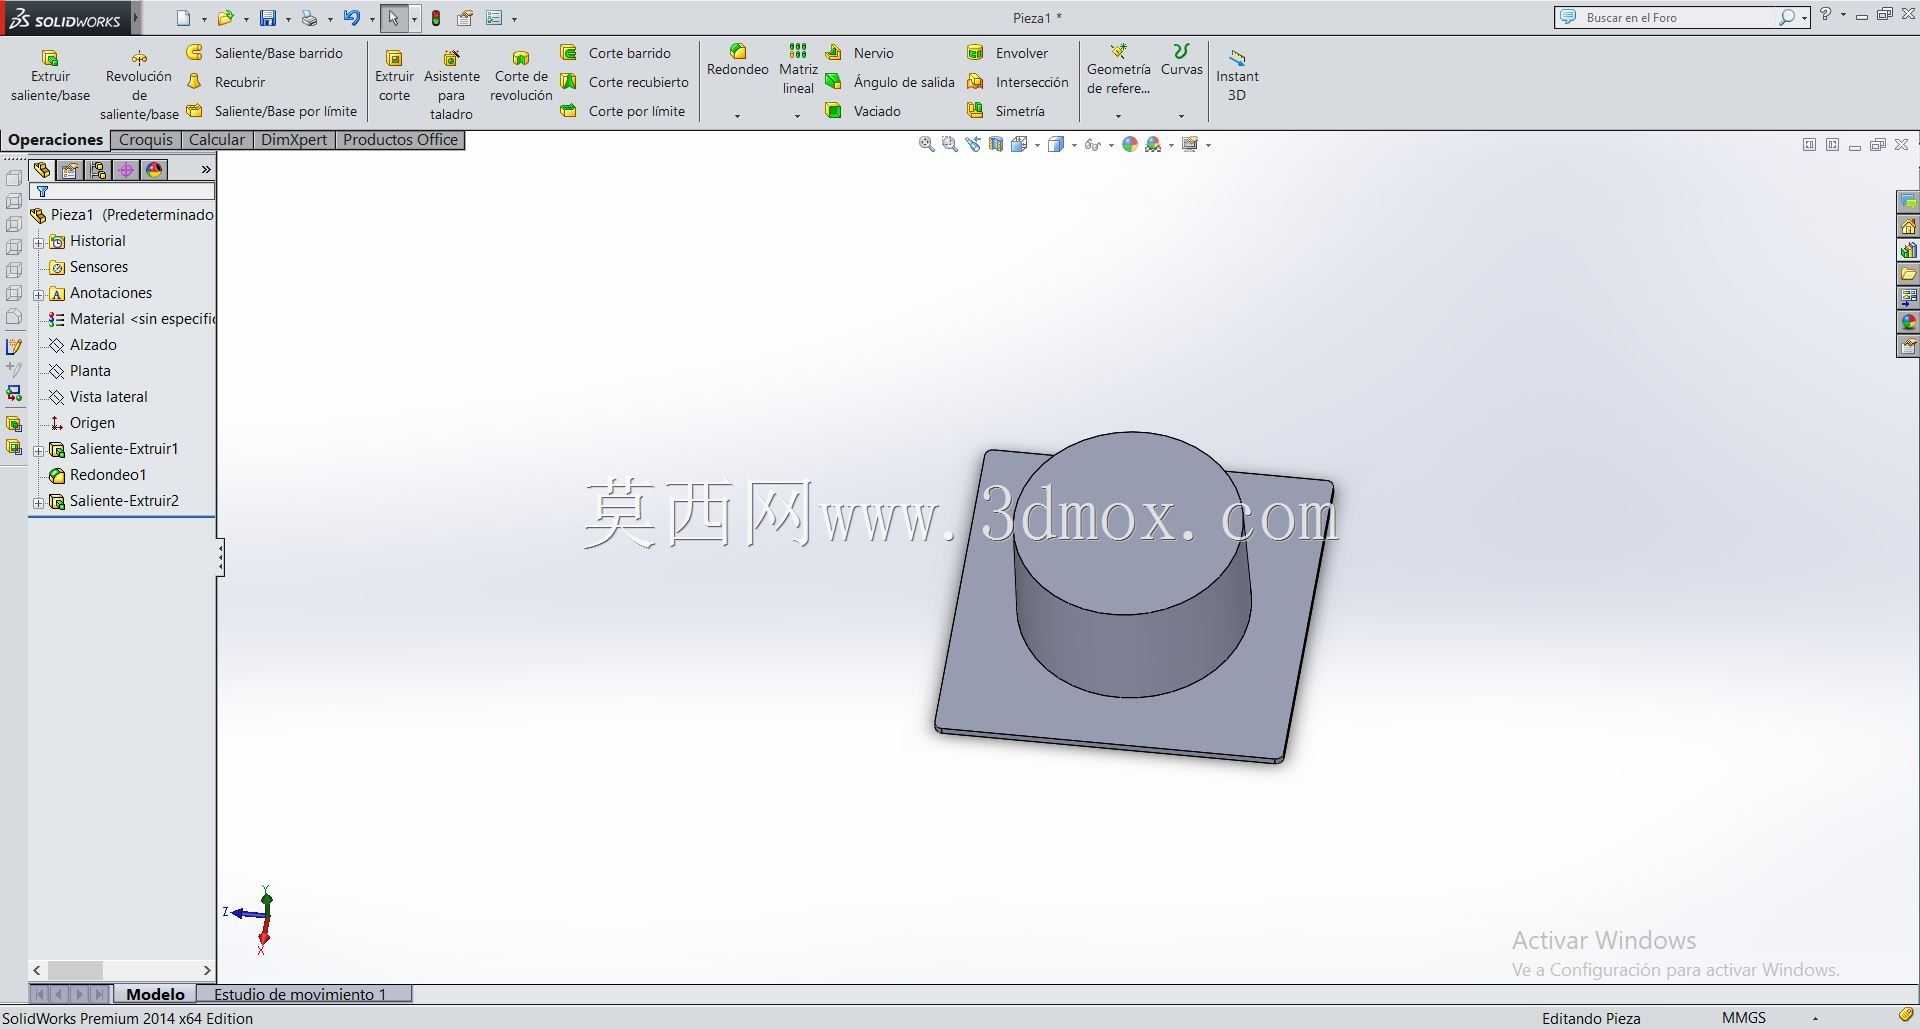1920x1029 pixels.
Task: Open the ConfigurationManager tab icon
Action: click(x=98, y=170)
